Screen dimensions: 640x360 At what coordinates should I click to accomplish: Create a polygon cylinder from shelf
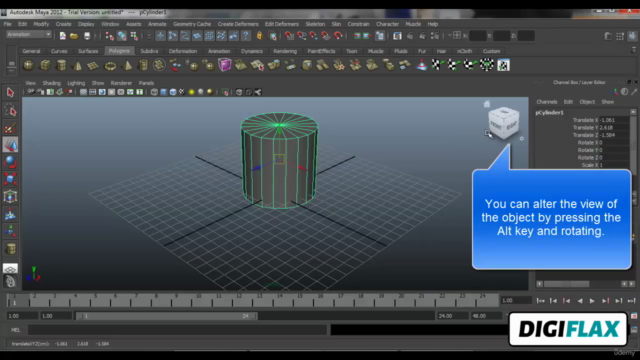[61, 65]
